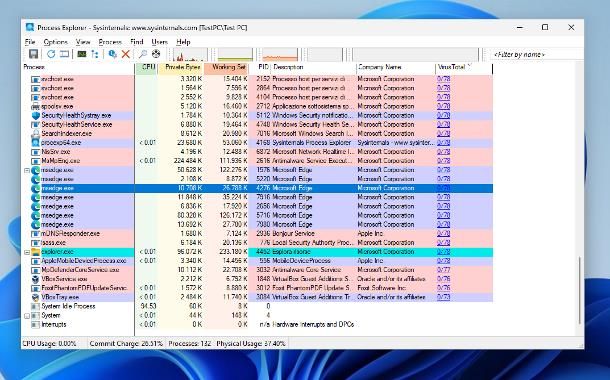Click the CPU usage history mini graph
This screenshot has height=380, width=610.
[x=189, y=54]
